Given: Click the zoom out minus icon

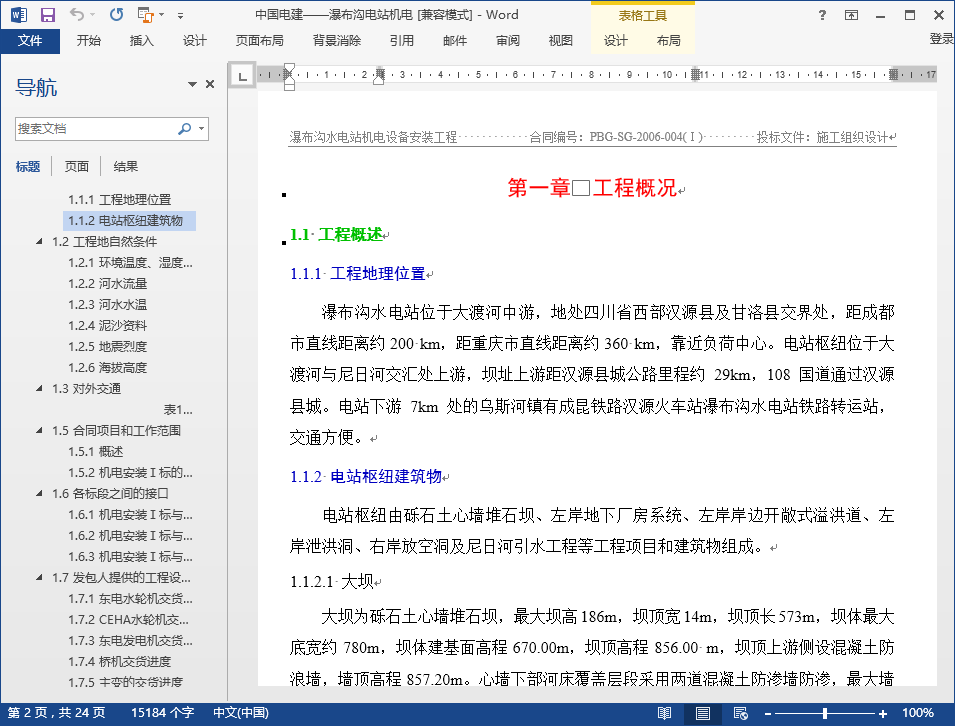Looking at the screenshot, I should coord(769,713).
